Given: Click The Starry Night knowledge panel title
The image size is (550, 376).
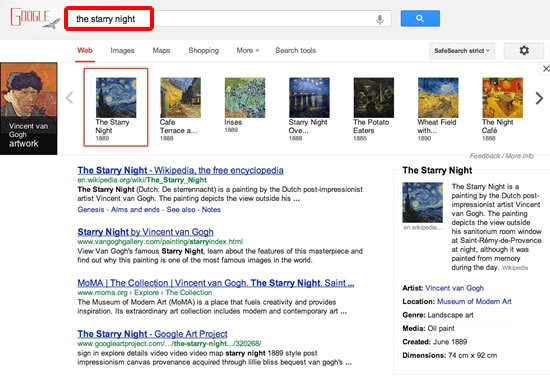Looking at the screenshot, I should click(x=437, y=170).
